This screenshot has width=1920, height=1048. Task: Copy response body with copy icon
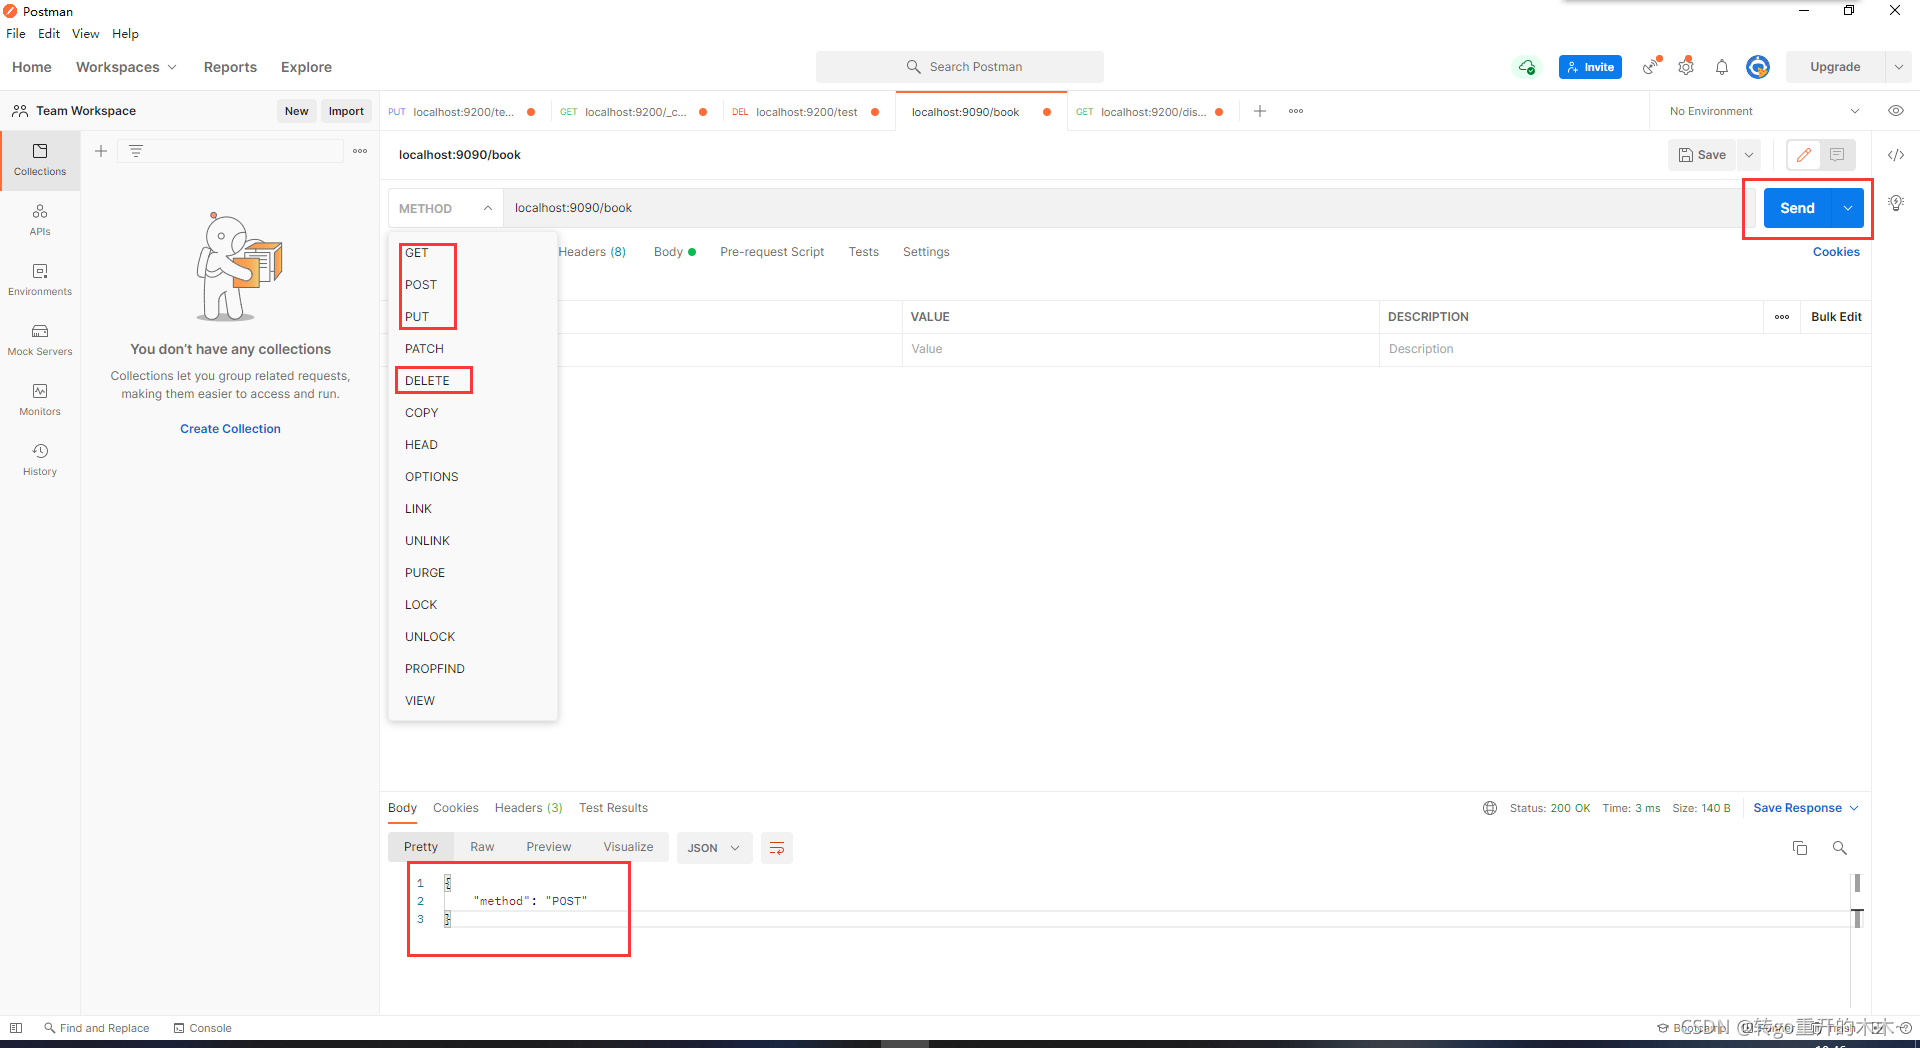[x=1800, y=848]
